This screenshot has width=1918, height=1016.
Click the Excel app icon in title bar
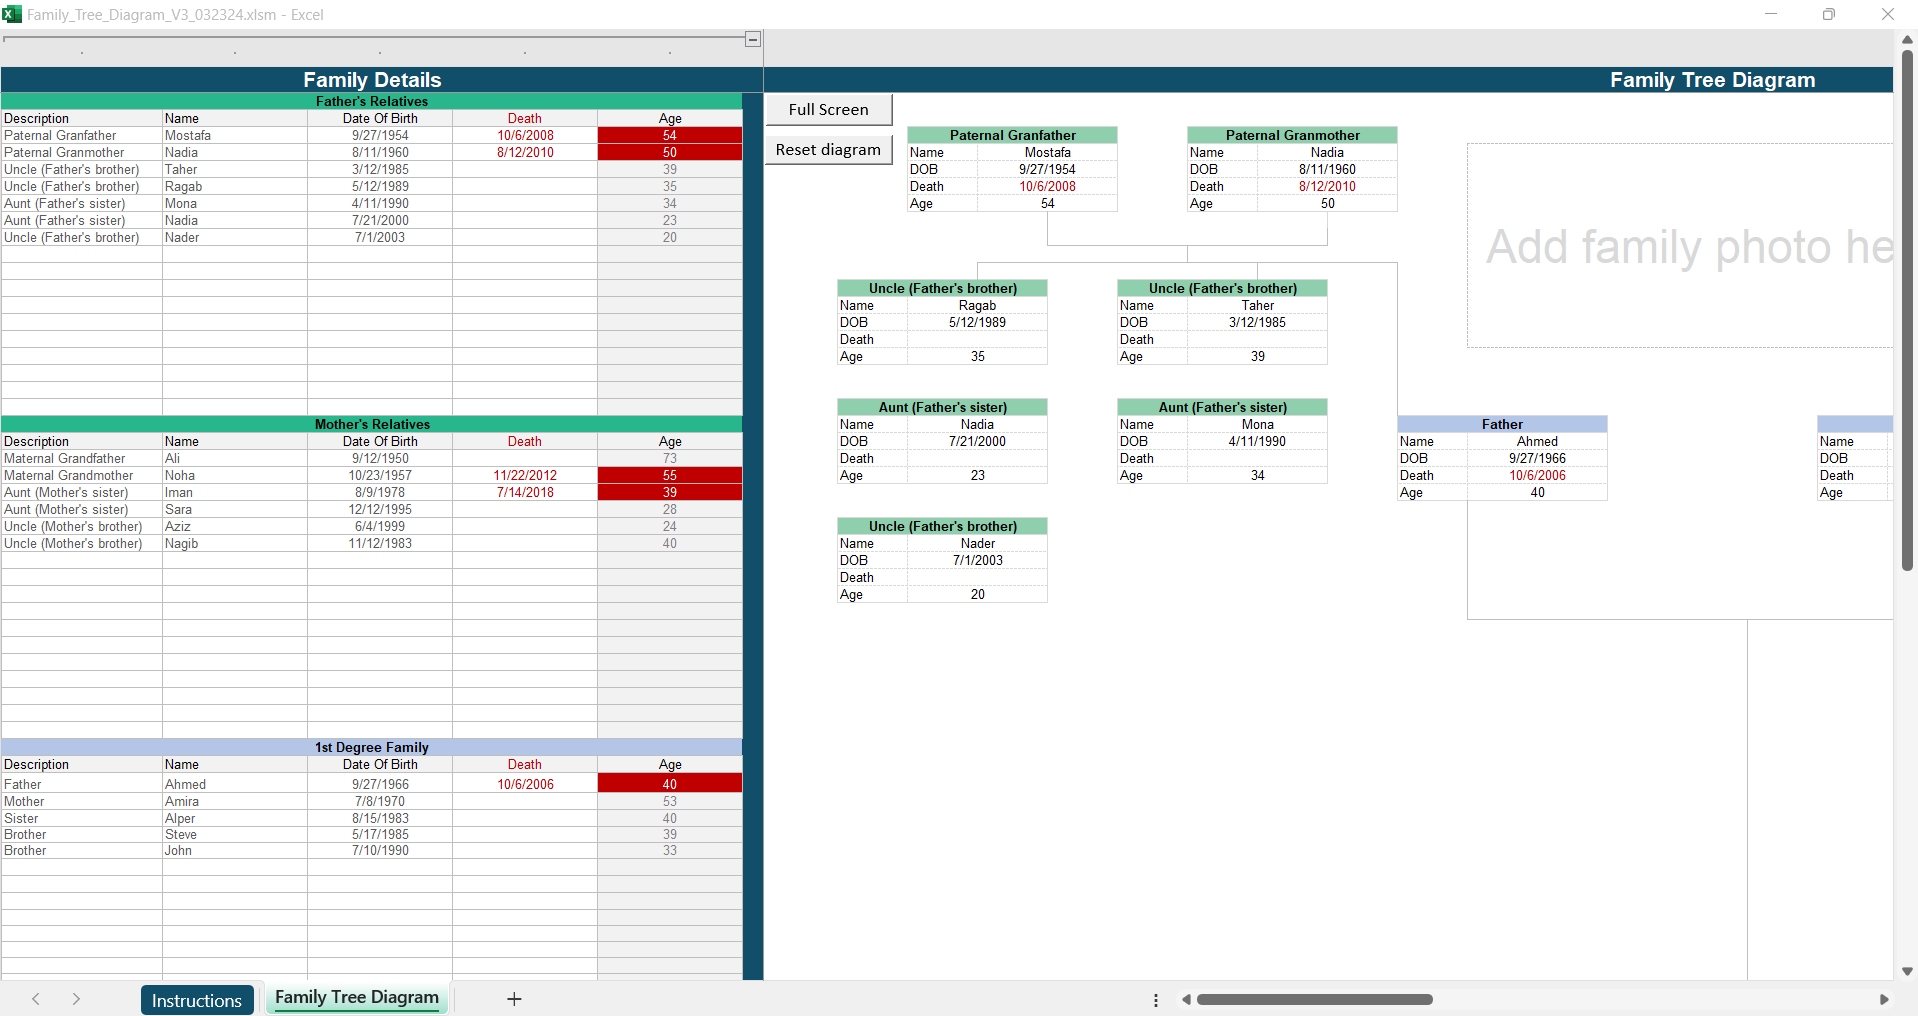point(12,14)
